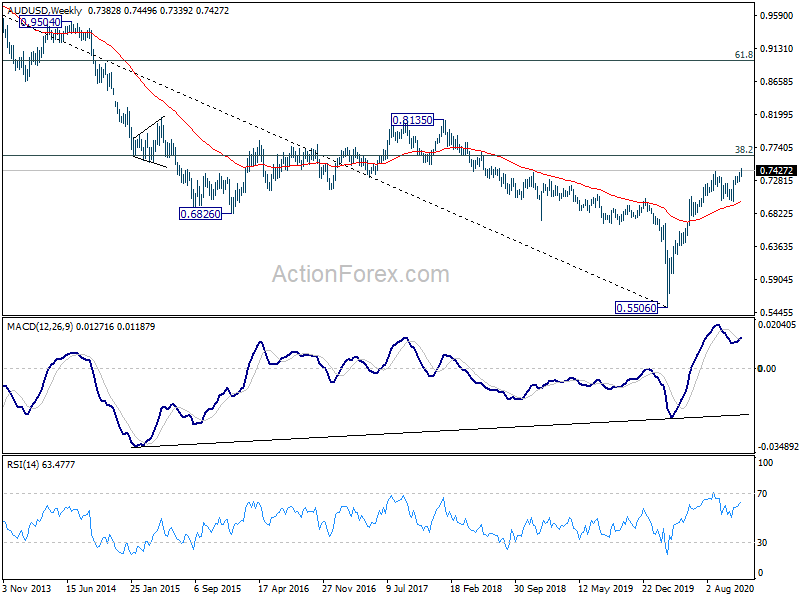Click the 18 Feb 2018 date label

click(x=476, y=588)
